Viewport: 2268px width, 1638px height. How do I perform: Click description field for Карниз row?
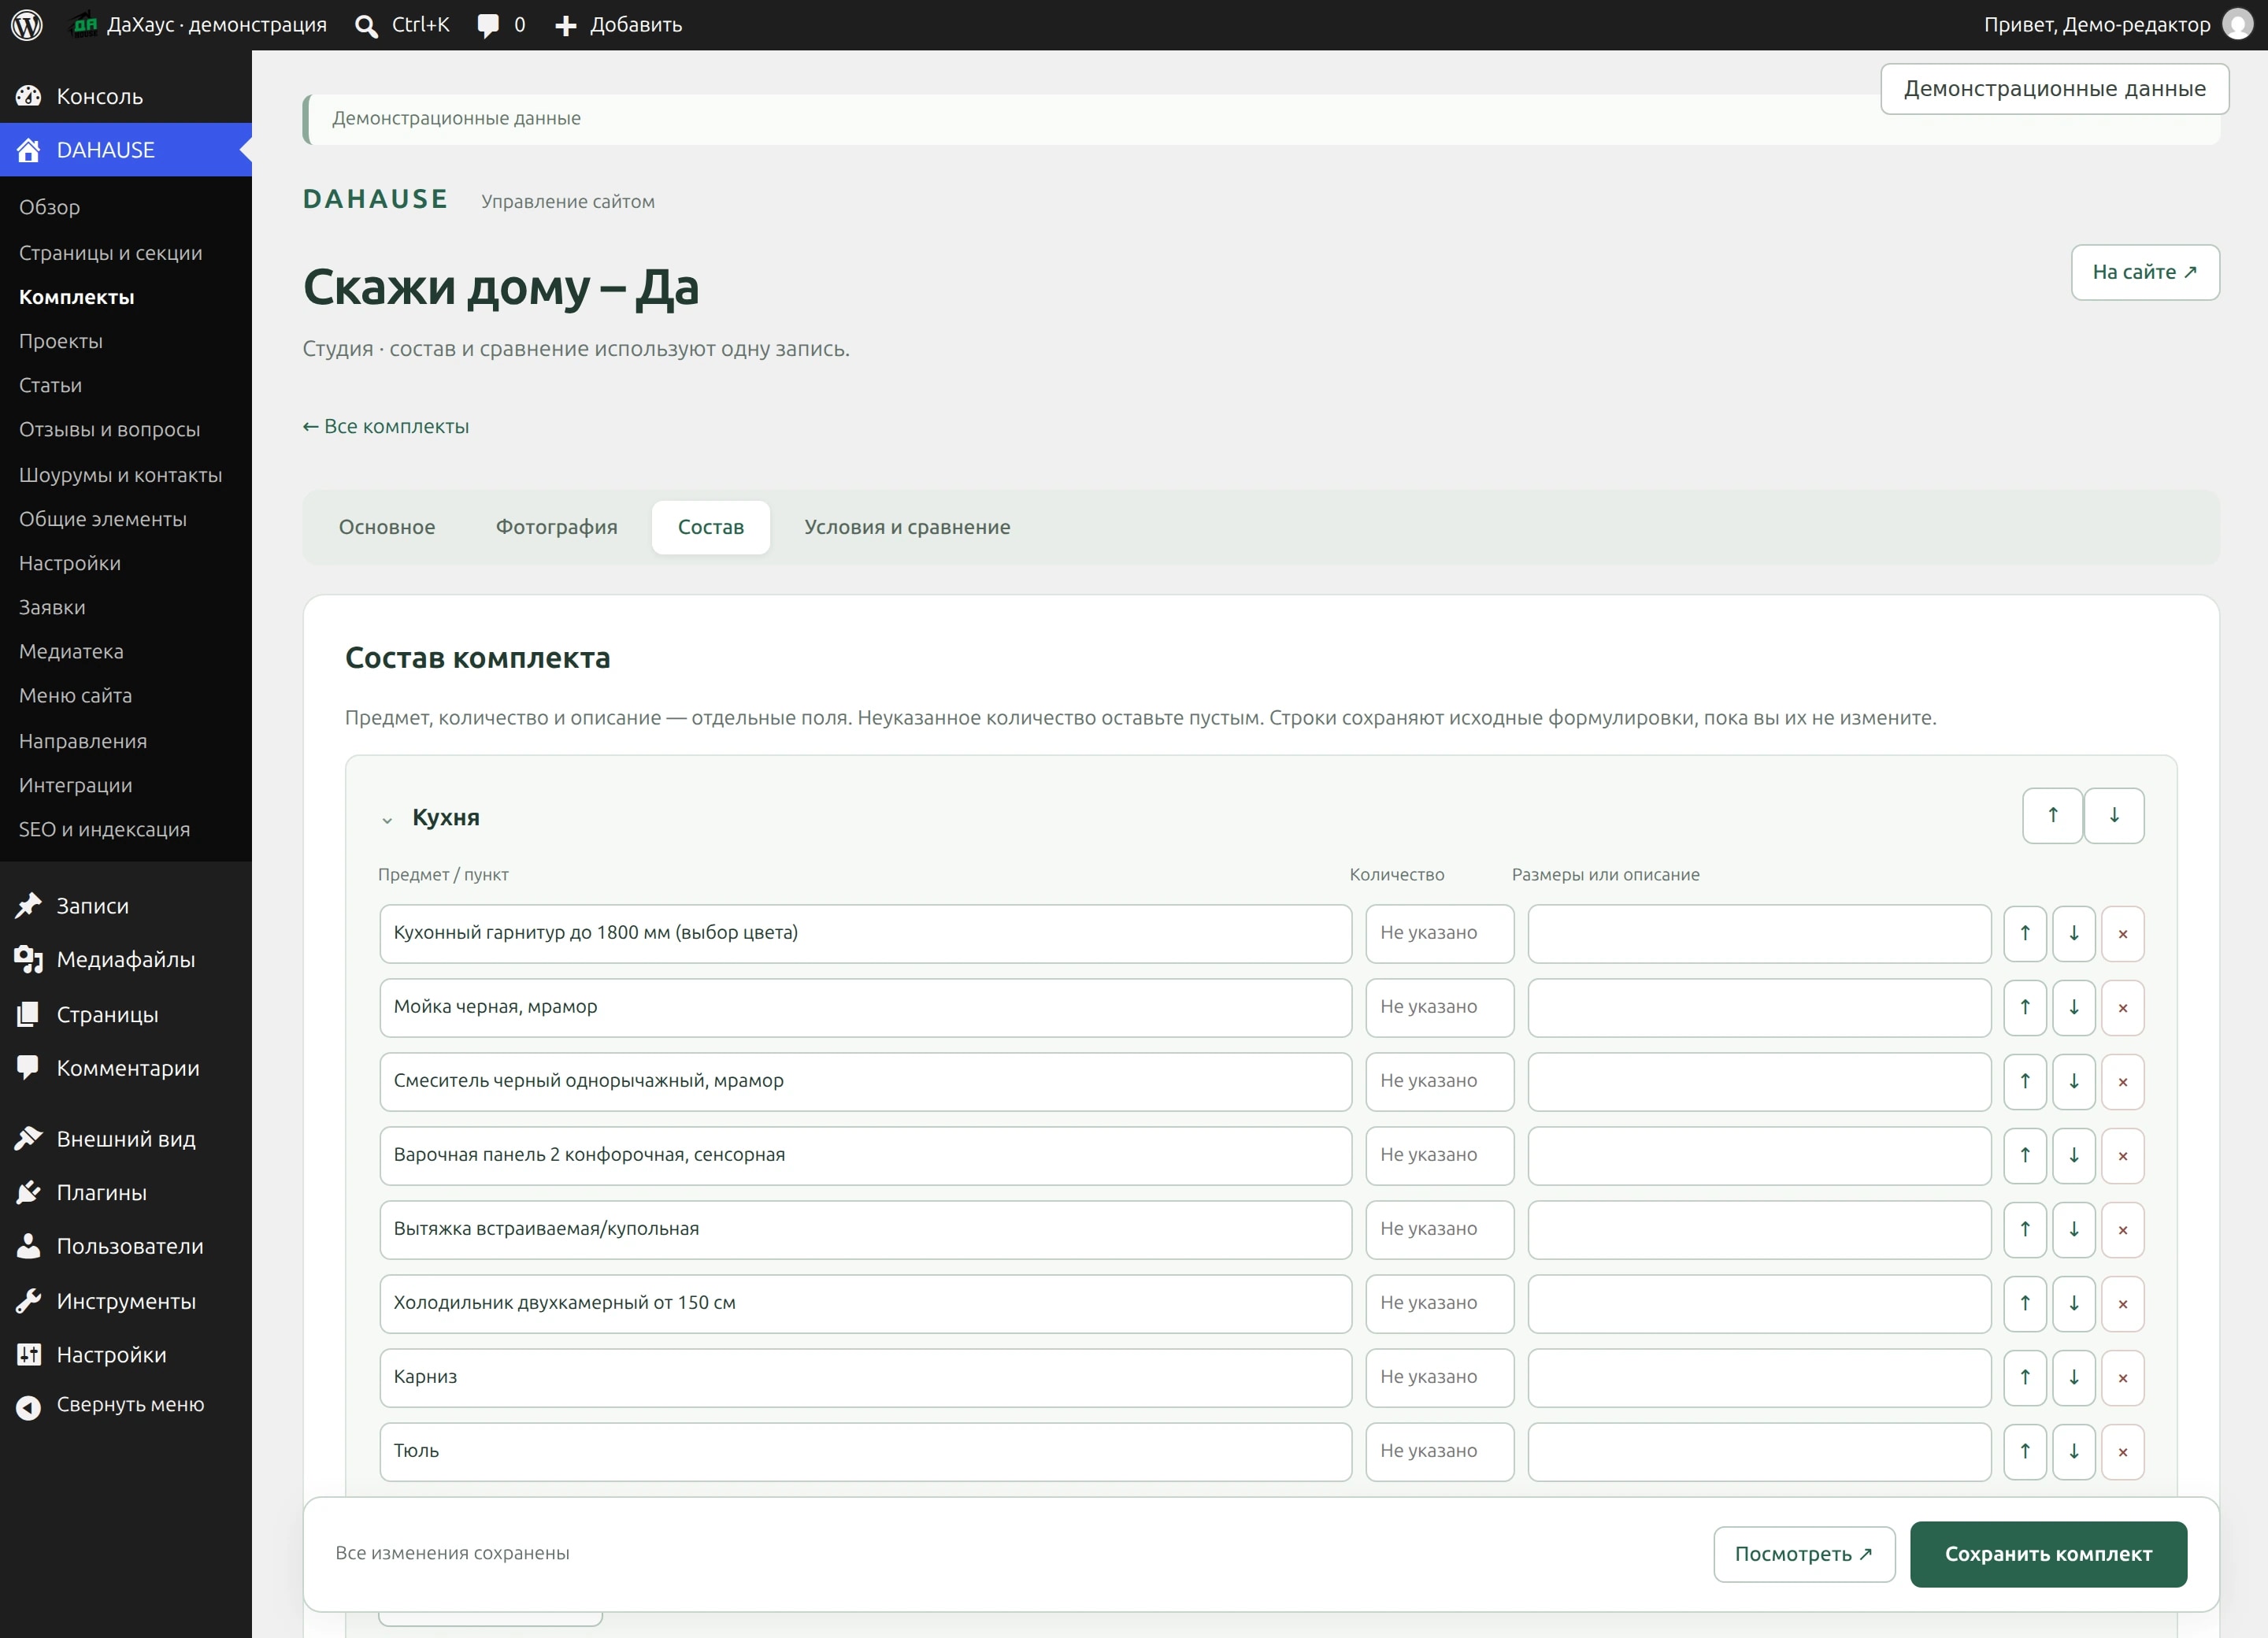(x=1759, y=1377)
